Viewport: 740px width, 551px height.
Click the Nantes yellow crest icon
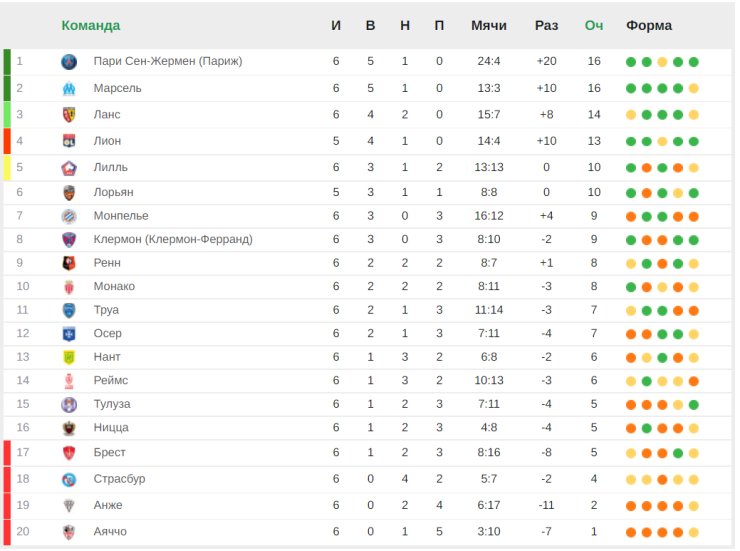[x=69, y=358]
